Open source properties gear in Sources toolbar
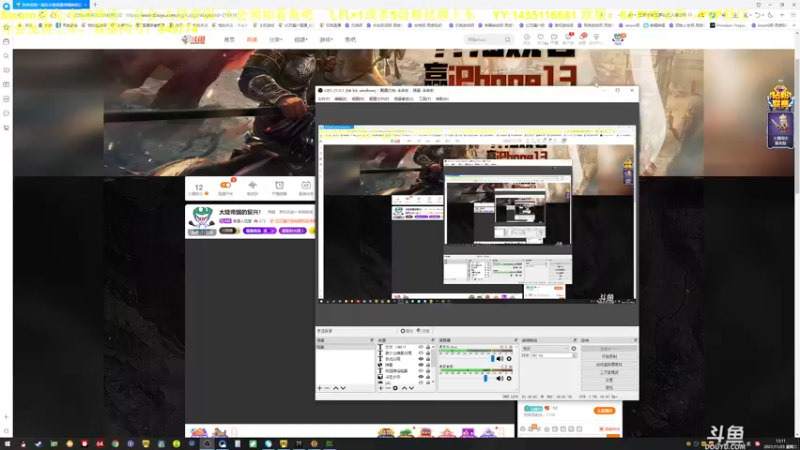 click(x=395, y=388)
